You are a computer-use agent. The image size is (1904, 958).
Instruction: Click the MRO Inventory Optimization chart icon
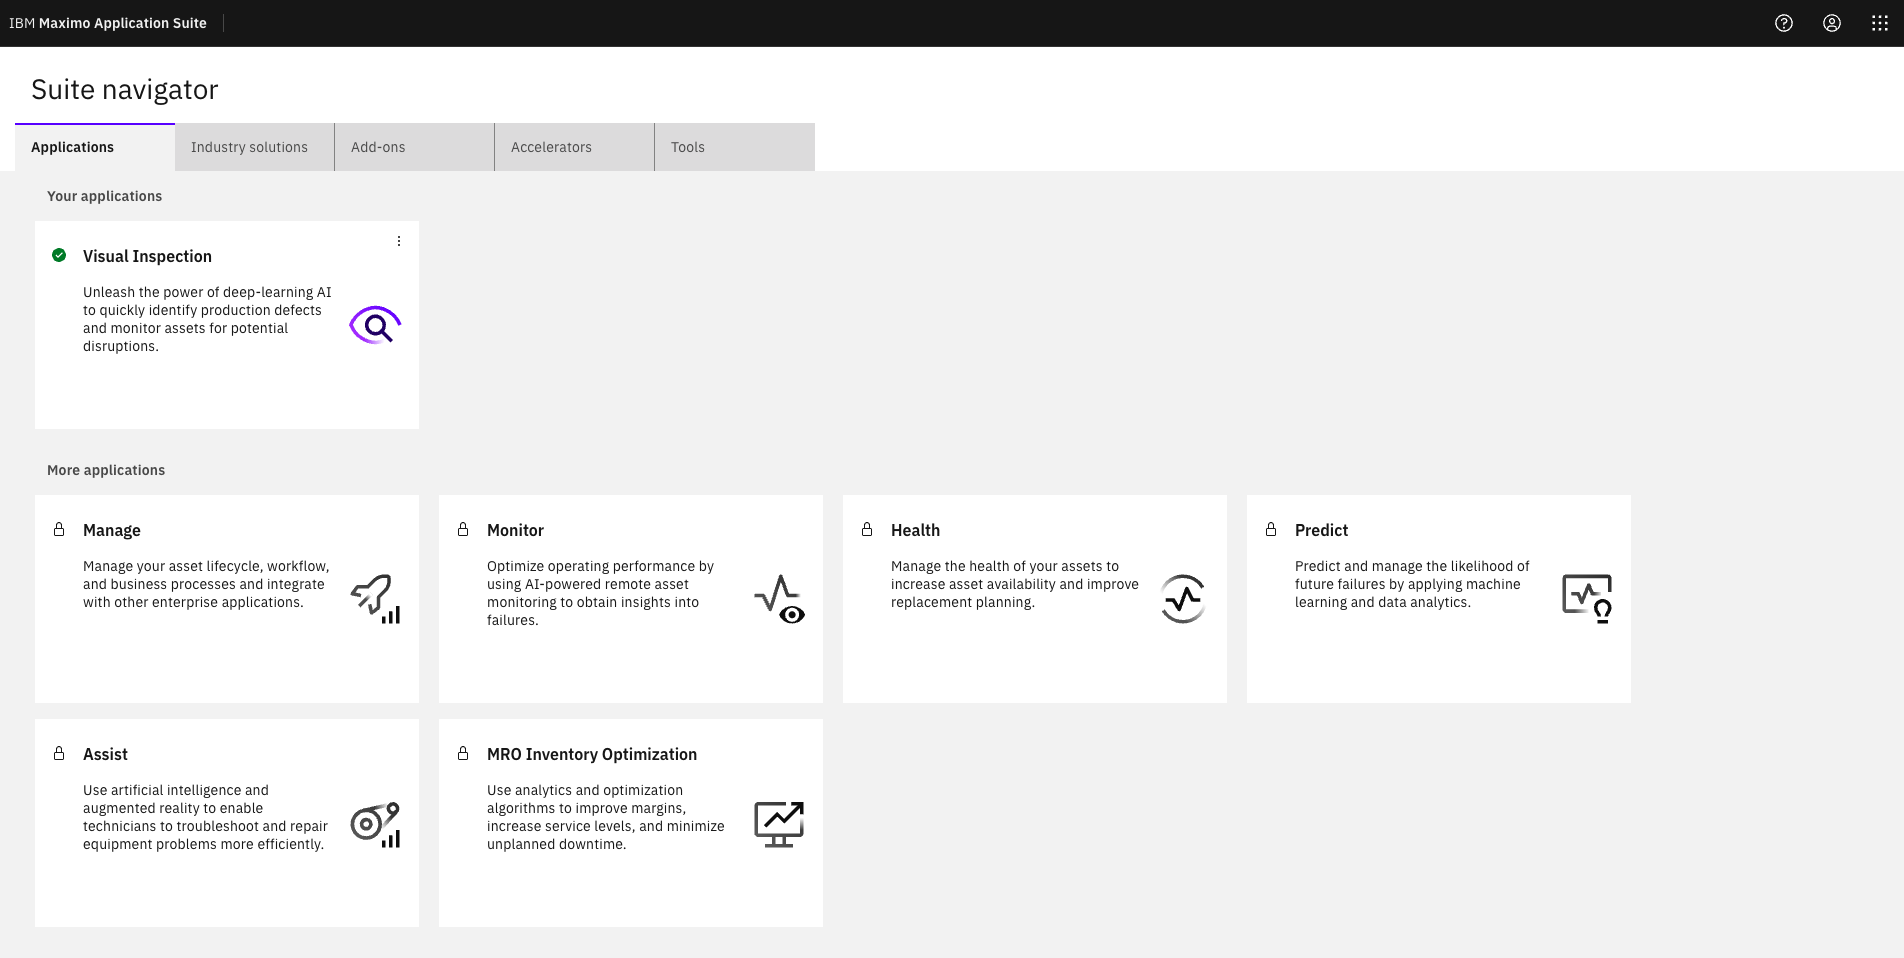coord(779,824)
